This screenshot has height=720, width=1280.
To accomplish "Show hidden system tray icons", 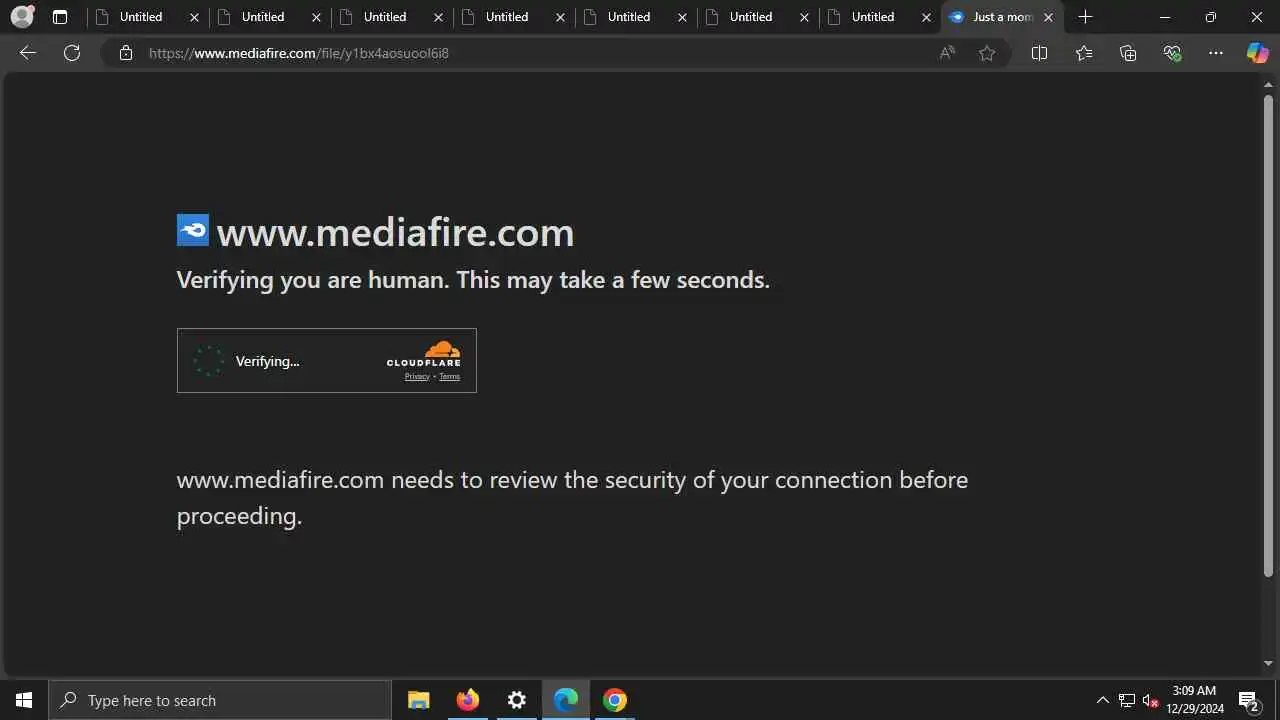I will click(x=1102, y=700).
